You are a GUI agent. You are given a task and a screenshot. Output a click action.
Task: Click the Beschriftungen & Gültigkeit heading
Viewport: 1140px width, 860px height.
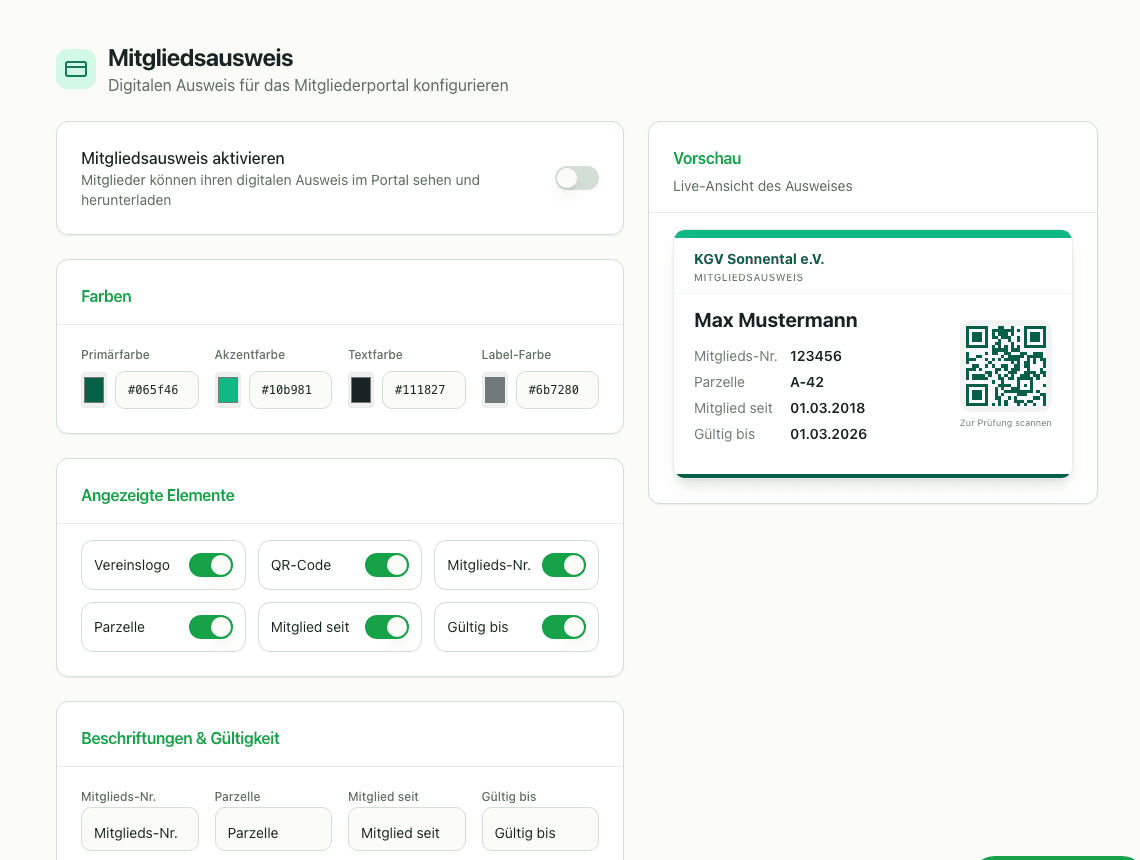click(180, 738)
